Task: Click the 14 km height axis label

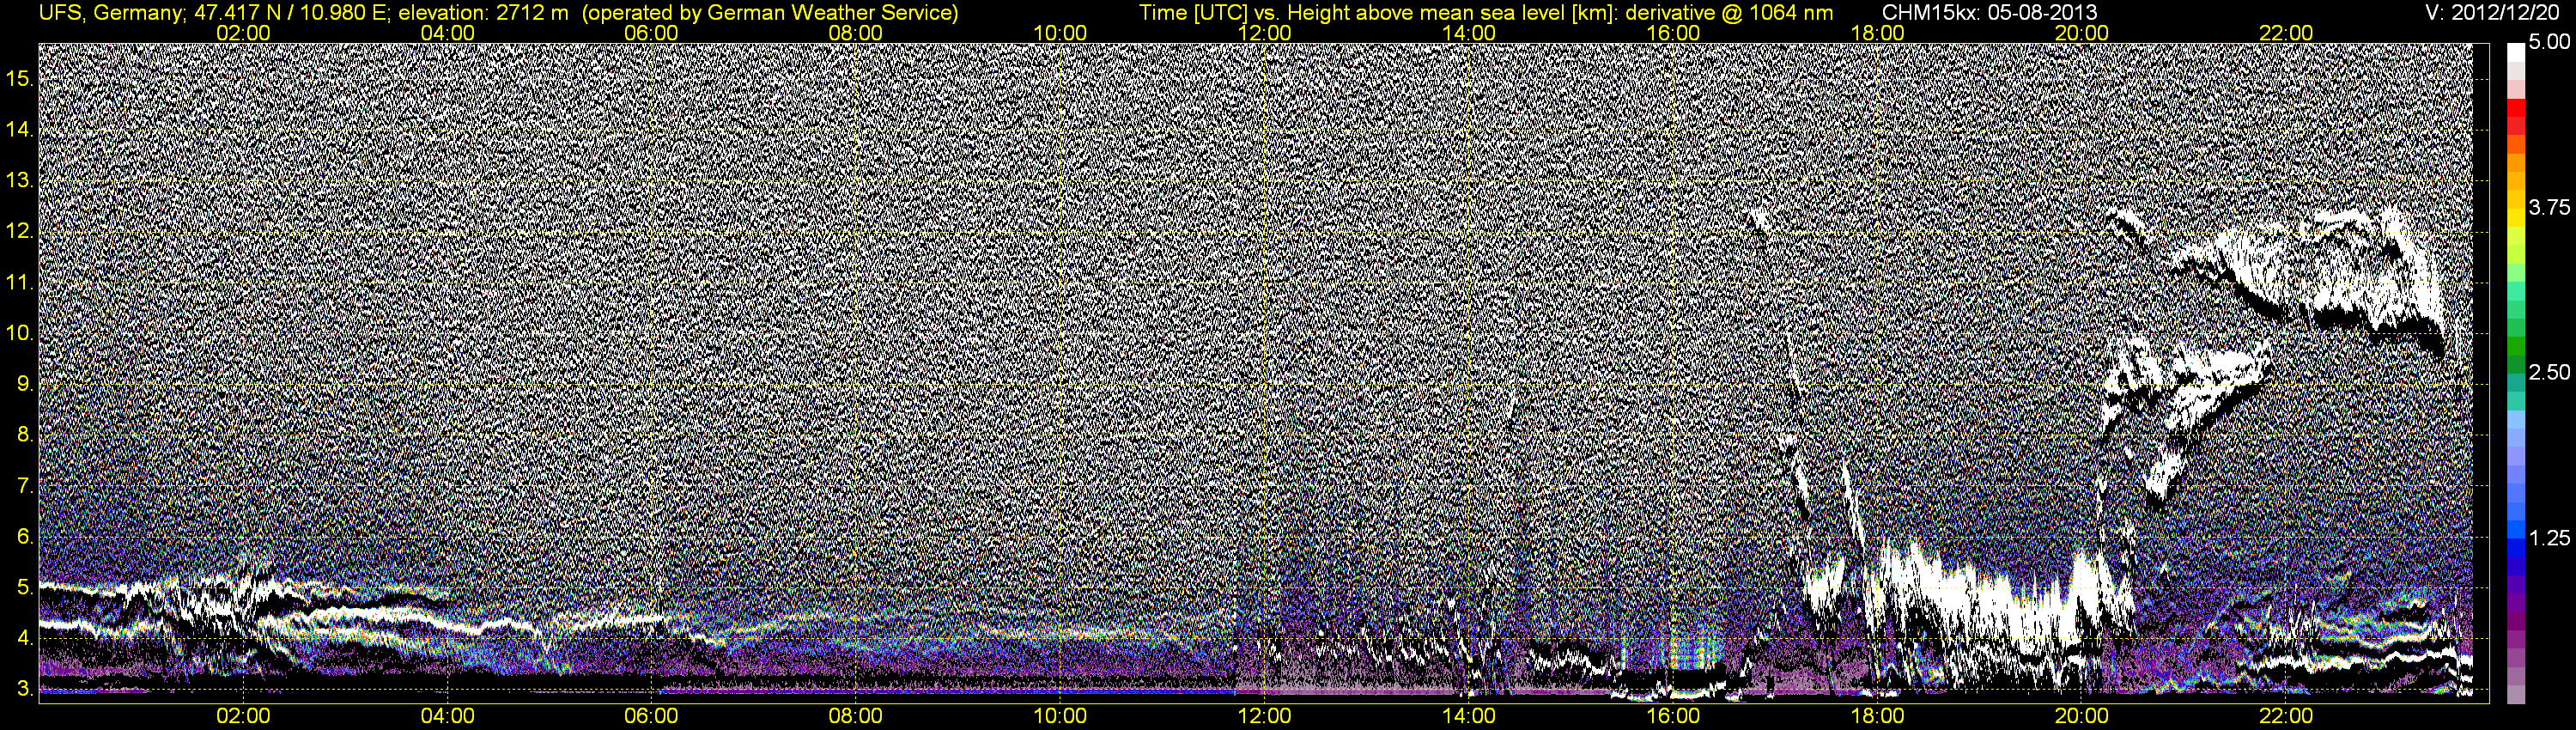Action: point(20,129)
